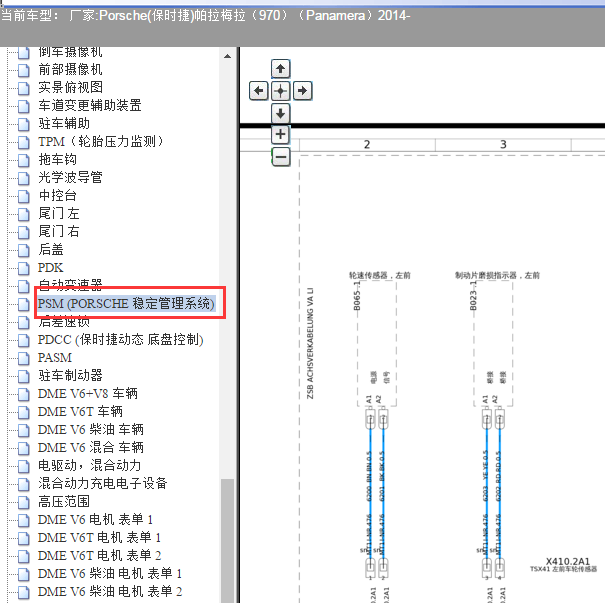Open the 尾门 左 diagram entry

pos(59,213)
